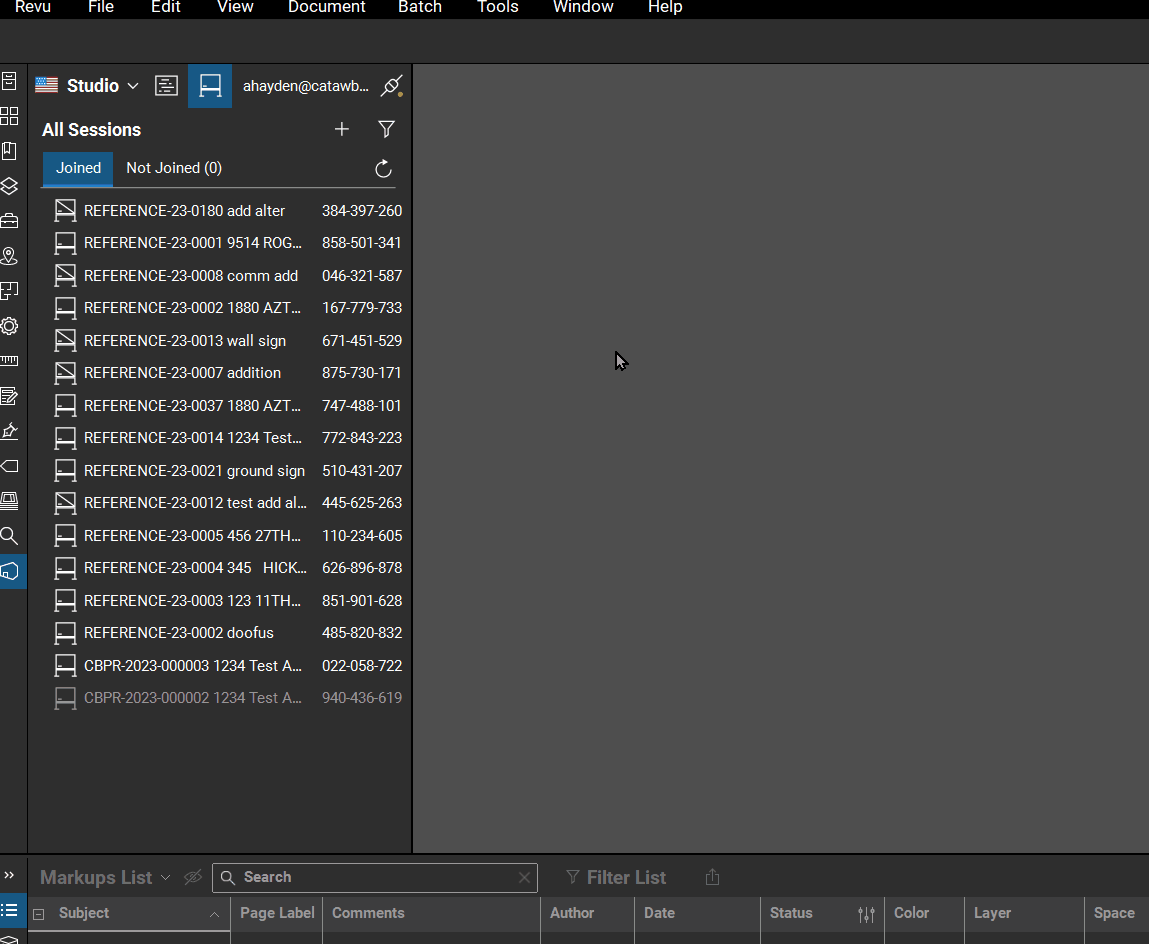This screenshot has height=944, width=1149.
Task: Expand the Studio server dropdown
Action: [x=133, y=86]
